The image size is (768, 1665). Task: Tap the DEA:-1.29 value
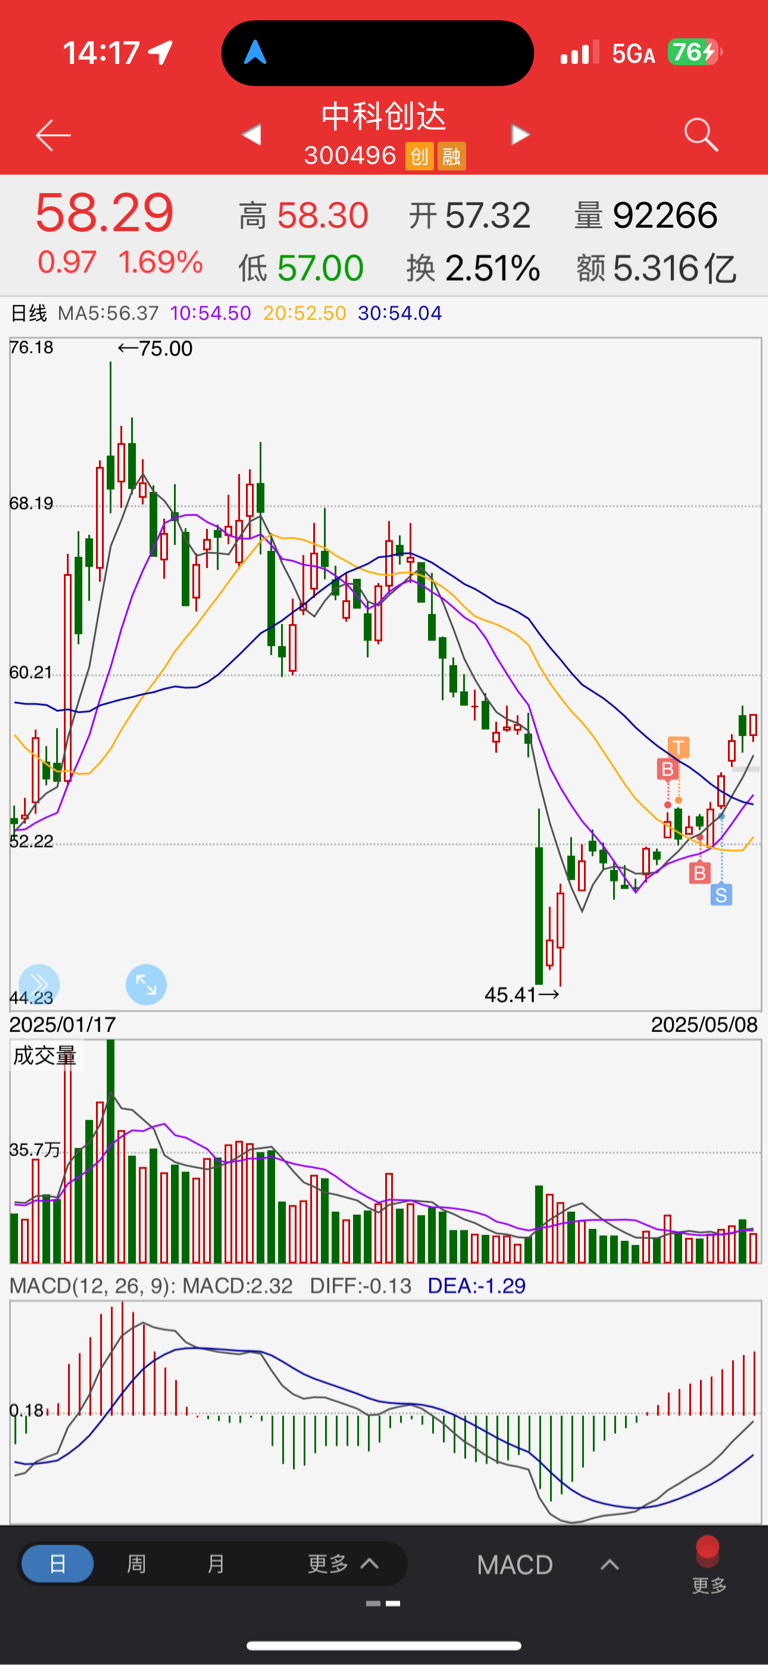(477, 1286)
